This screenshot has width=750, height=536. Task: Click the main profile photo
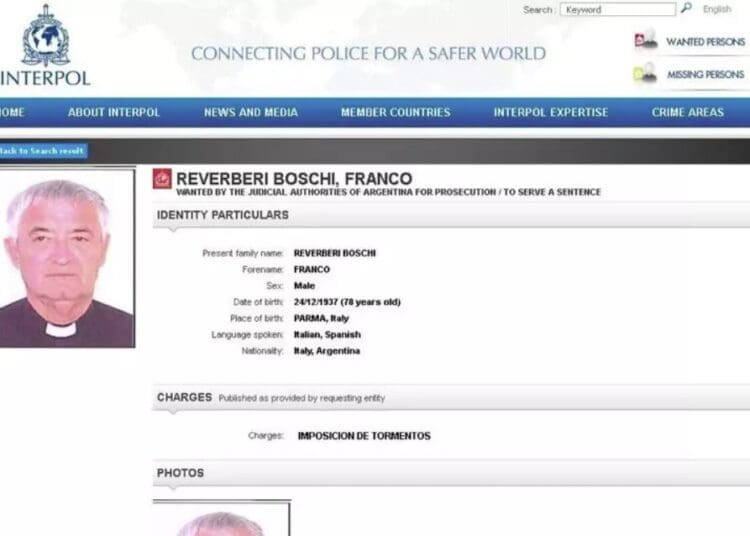pyautogui.click(x=67, y=258)
